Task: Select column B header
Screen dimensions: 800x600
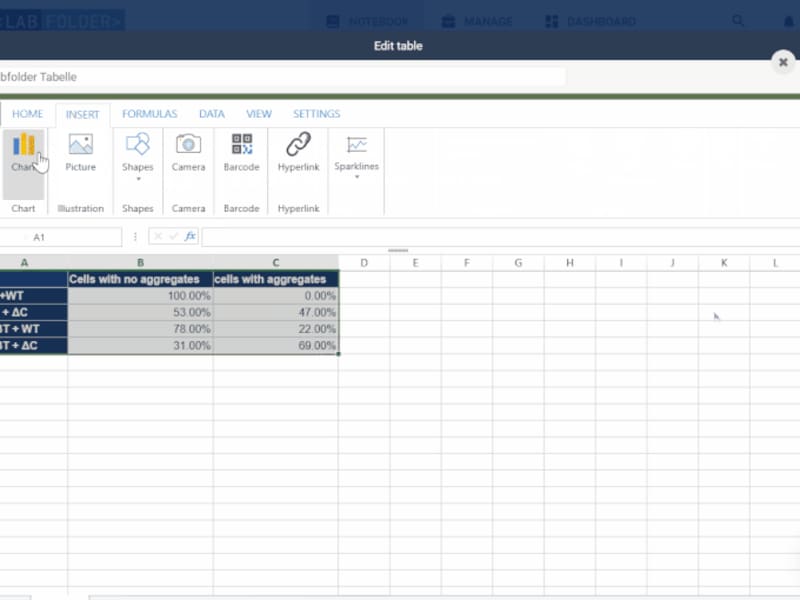Action: pos(140,263)
